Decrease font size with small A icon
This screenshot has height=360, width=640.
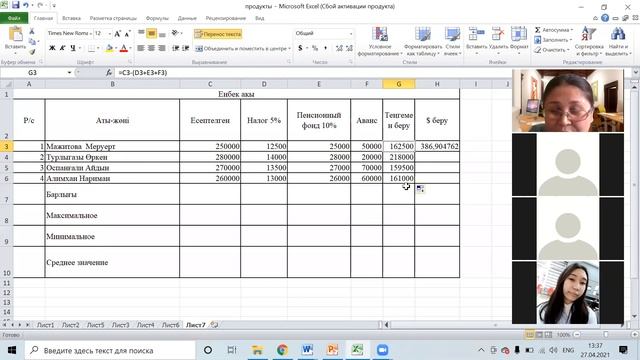coord(127,33)
